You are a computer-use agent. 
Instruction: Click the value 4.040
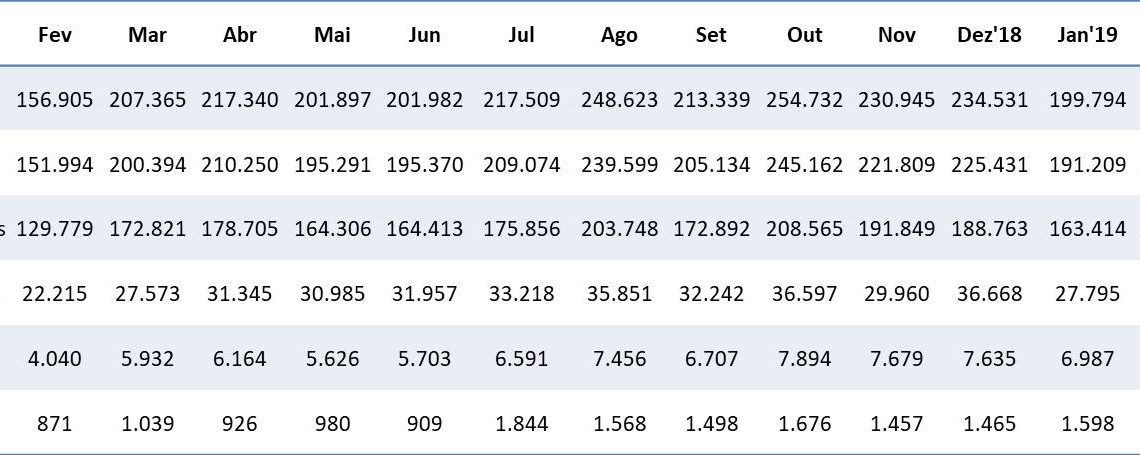55,359
